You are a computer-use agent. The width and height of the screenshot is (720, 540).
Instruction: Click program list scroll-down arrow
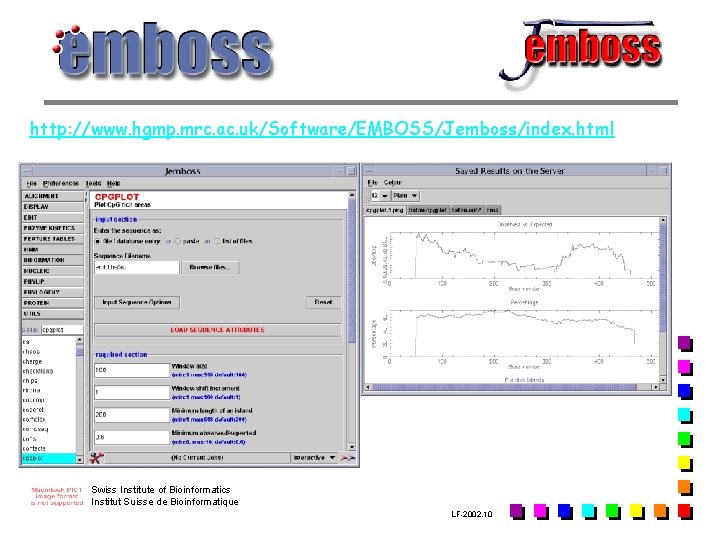[80, 459]
